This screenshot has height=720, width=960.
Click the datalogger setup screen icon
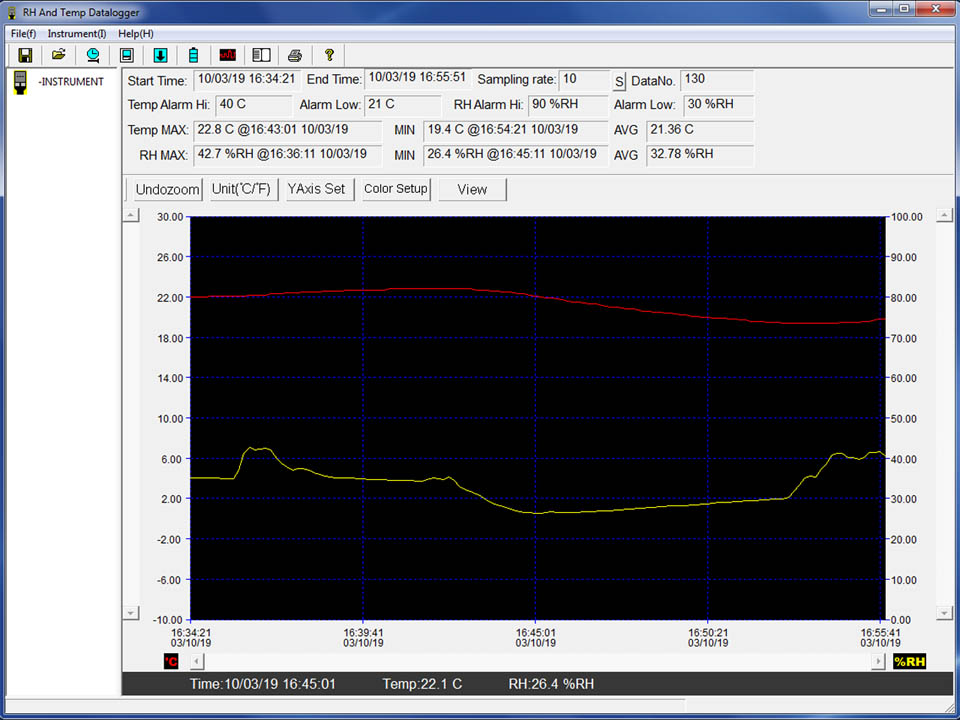[127, 55]
